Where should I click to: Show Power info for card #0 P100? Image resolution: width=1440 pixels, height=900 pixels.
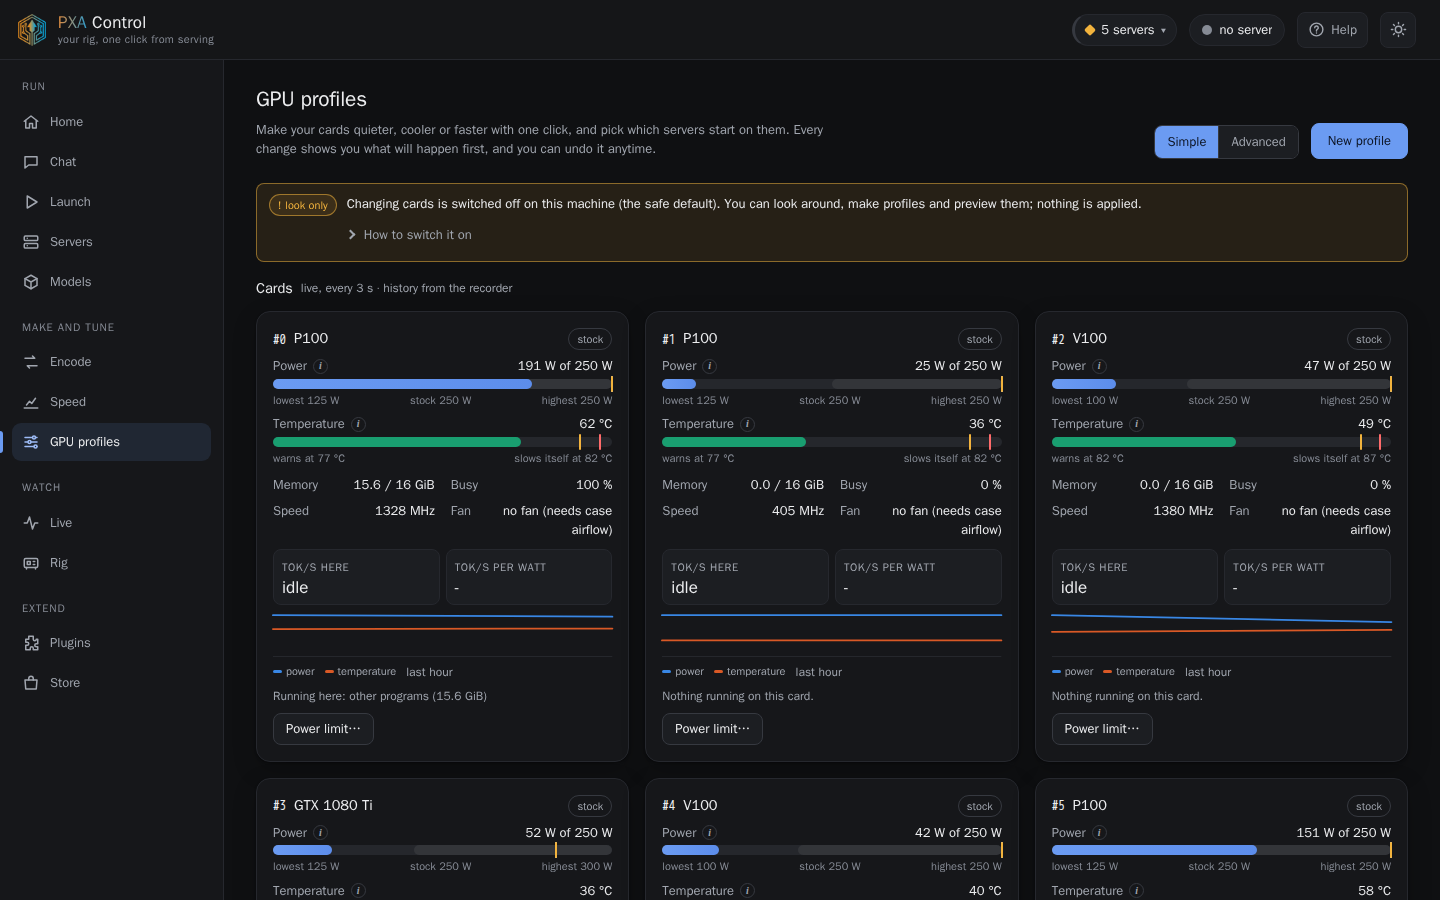coord(321,366)
